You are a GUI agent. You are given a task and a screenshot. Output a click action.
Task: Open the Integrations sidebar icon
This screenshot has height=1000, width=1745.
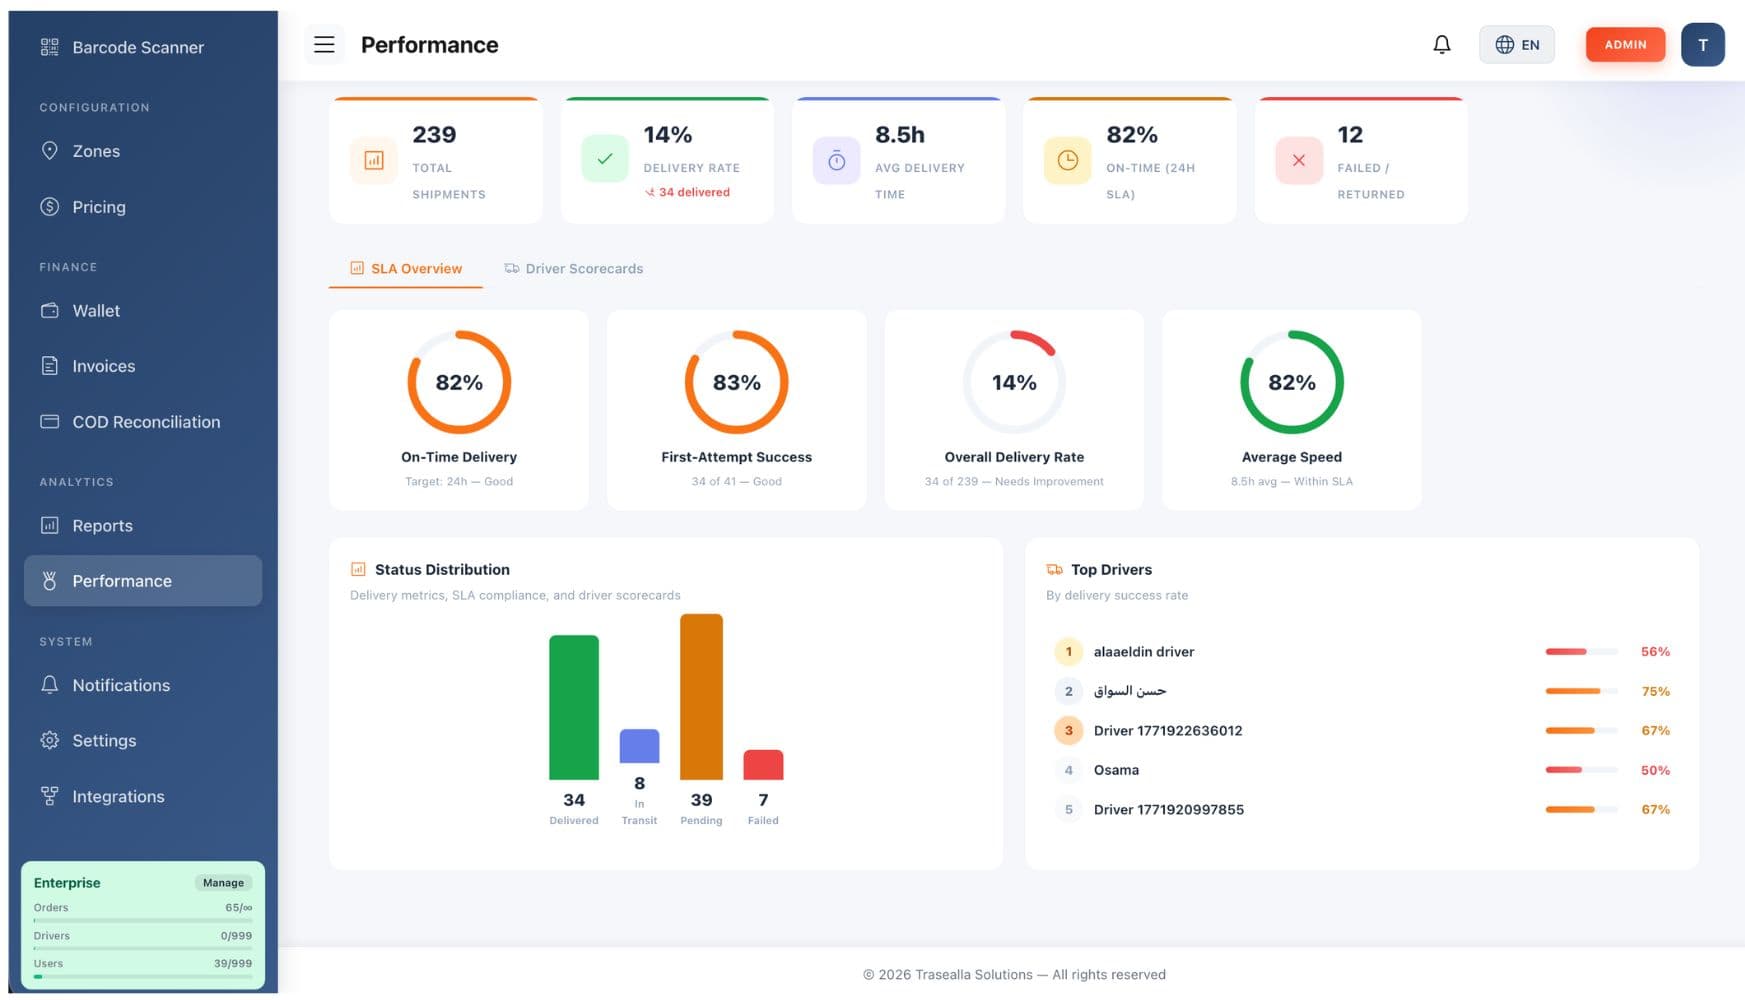click(x=49, y=797)
